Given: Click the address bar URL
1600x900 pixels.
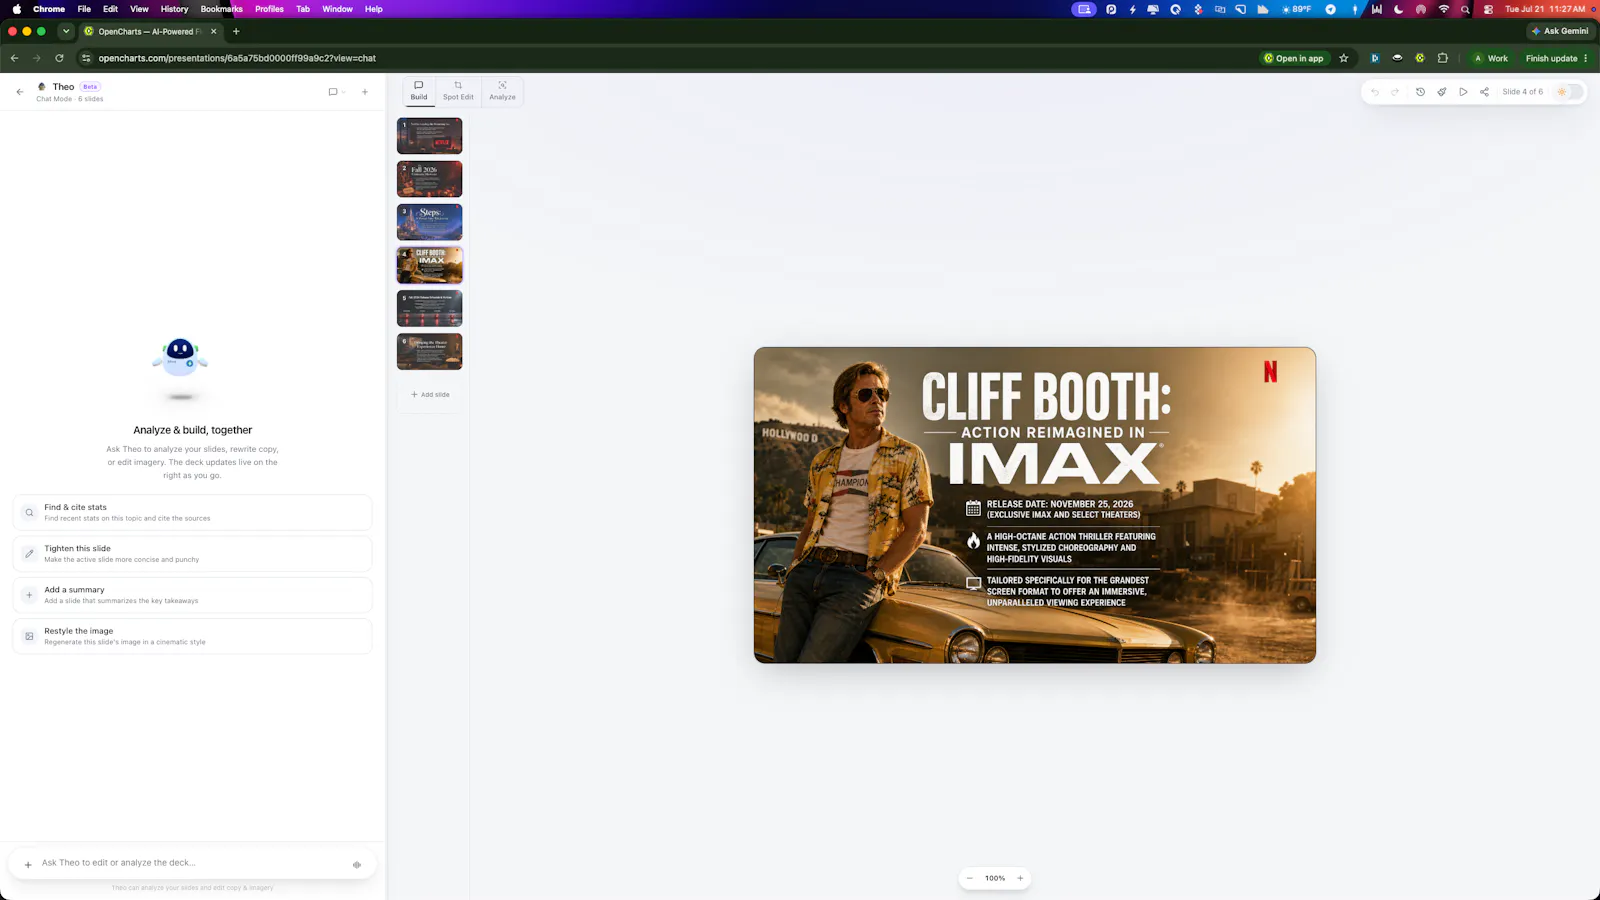Looking at the screenshot, I should [x=237, y=58].
